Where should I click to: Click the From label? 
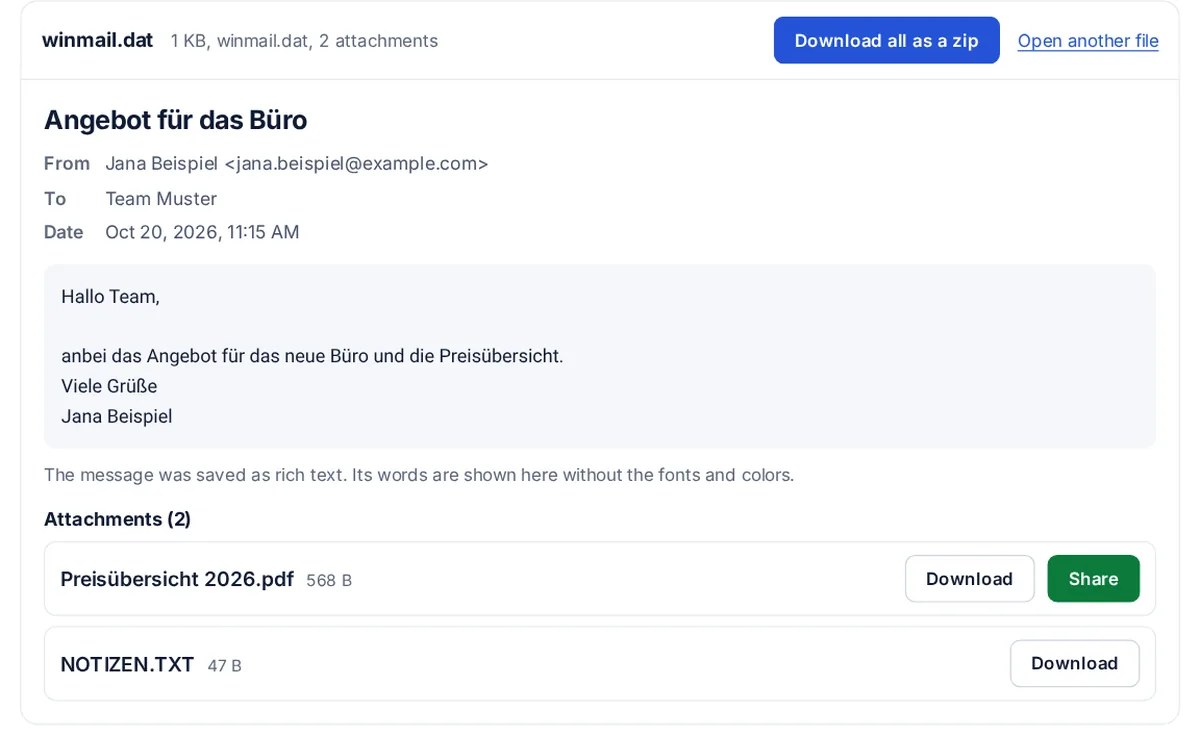[x=67, y=163]
